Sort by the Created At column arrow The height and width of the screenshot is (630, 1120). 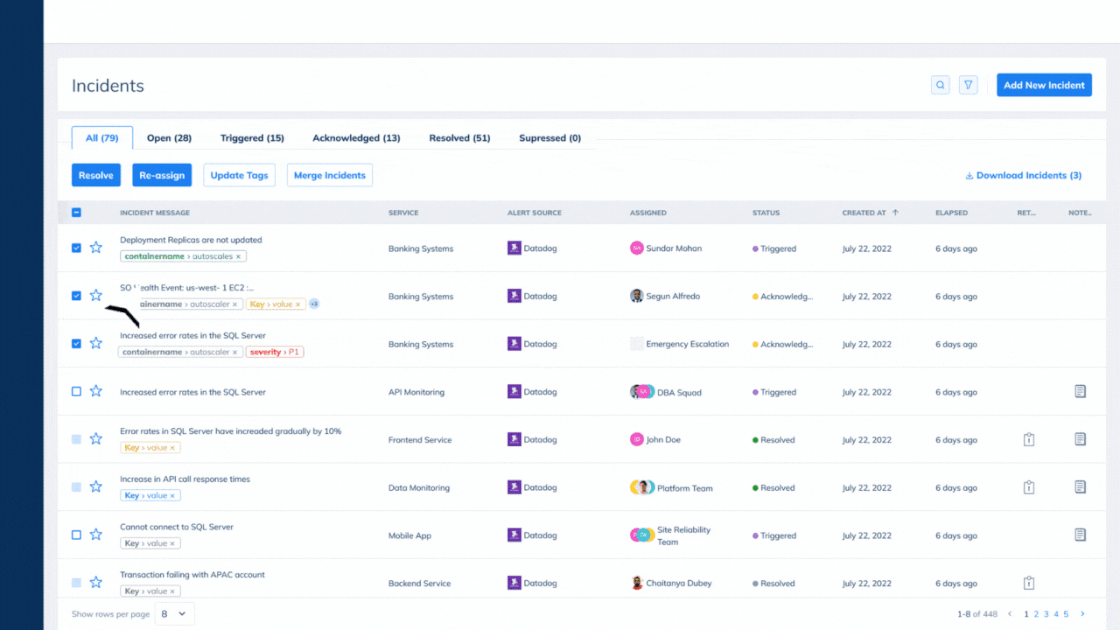(x=895, y=212)
